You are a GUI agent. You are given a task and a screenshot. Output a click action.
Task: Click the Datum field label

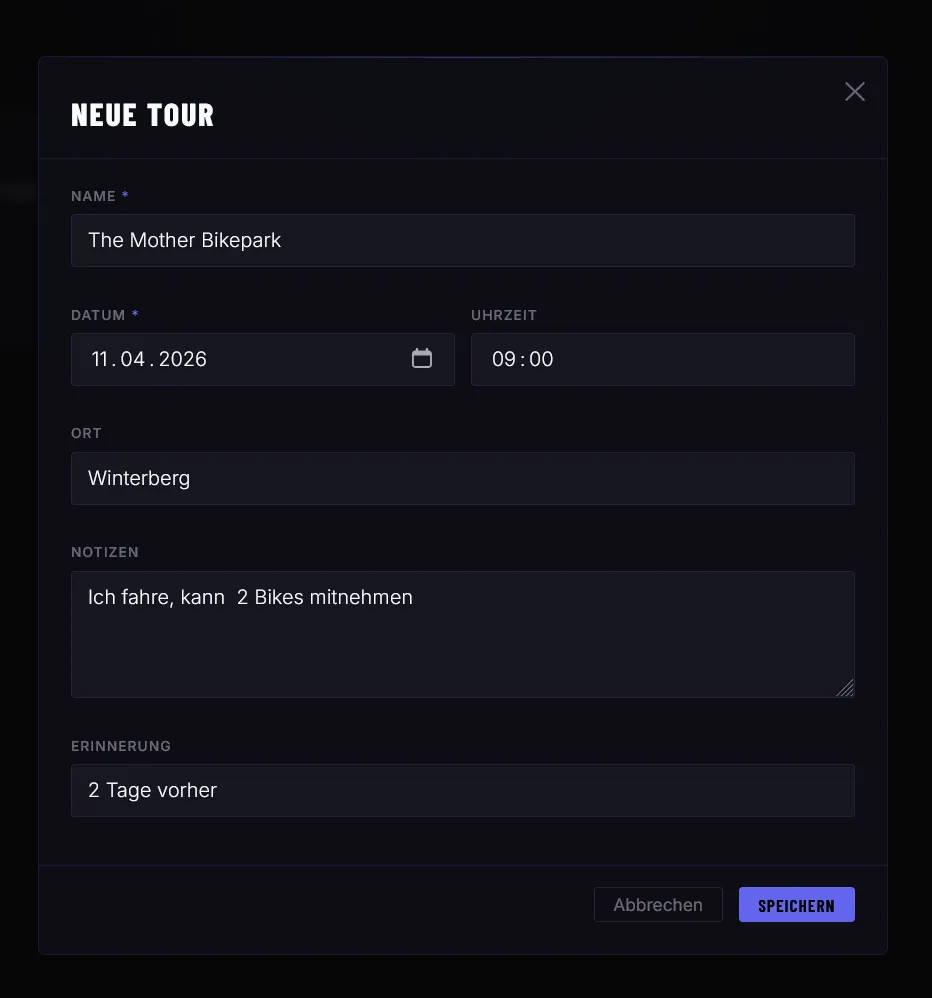98,315
